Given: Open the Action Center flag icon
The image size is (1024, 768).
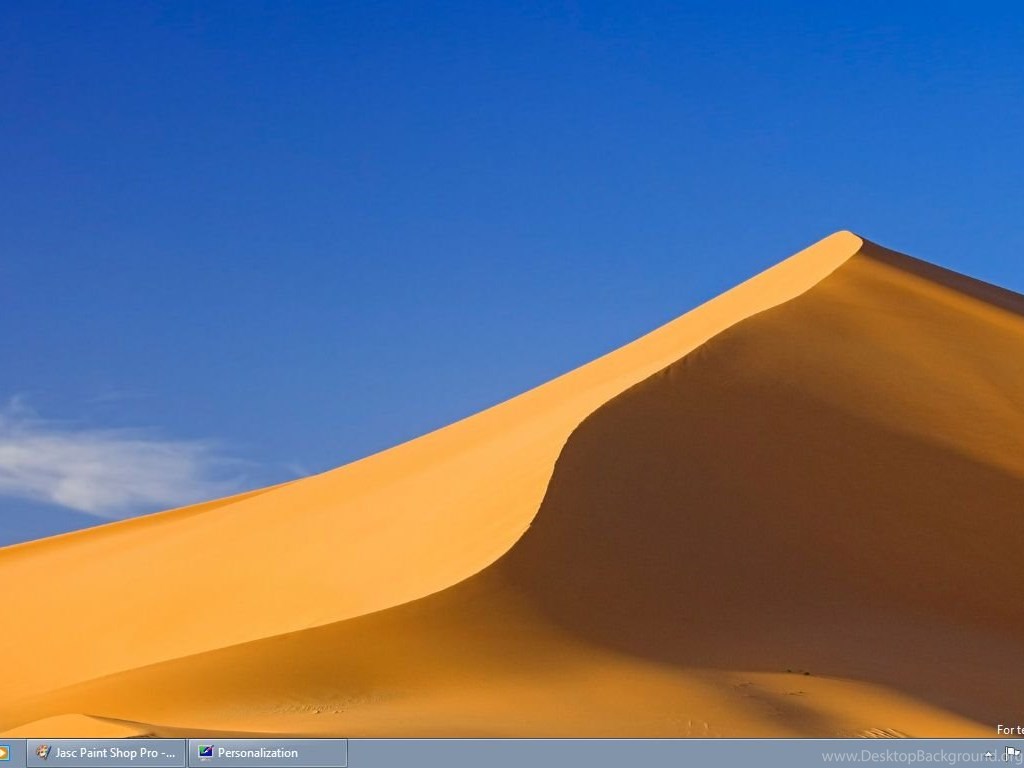Looking at the screenshot, I should point(1013,754).
